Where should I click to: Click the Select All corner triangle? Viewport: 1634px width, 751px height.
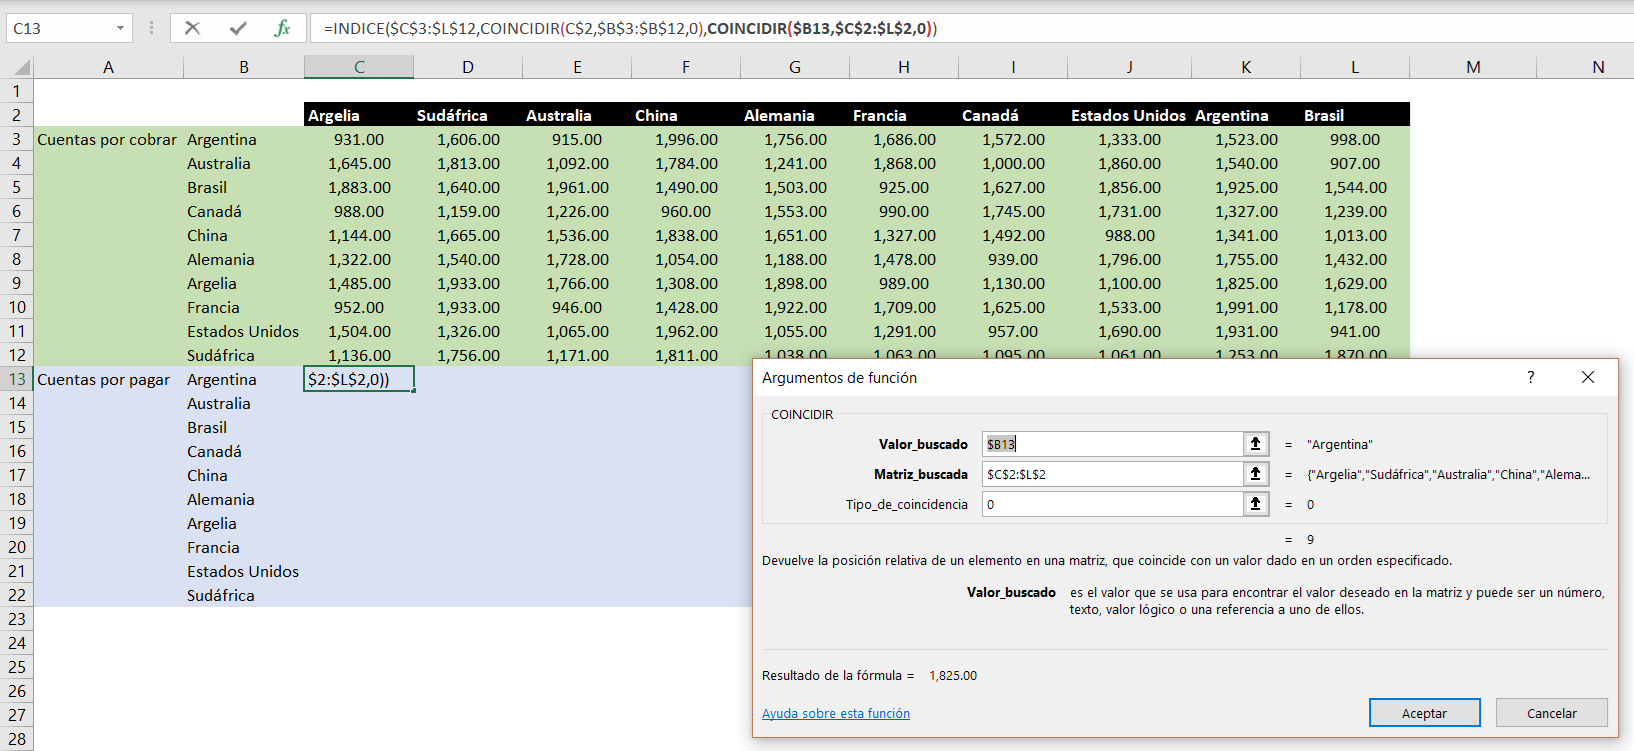(22, 68)
